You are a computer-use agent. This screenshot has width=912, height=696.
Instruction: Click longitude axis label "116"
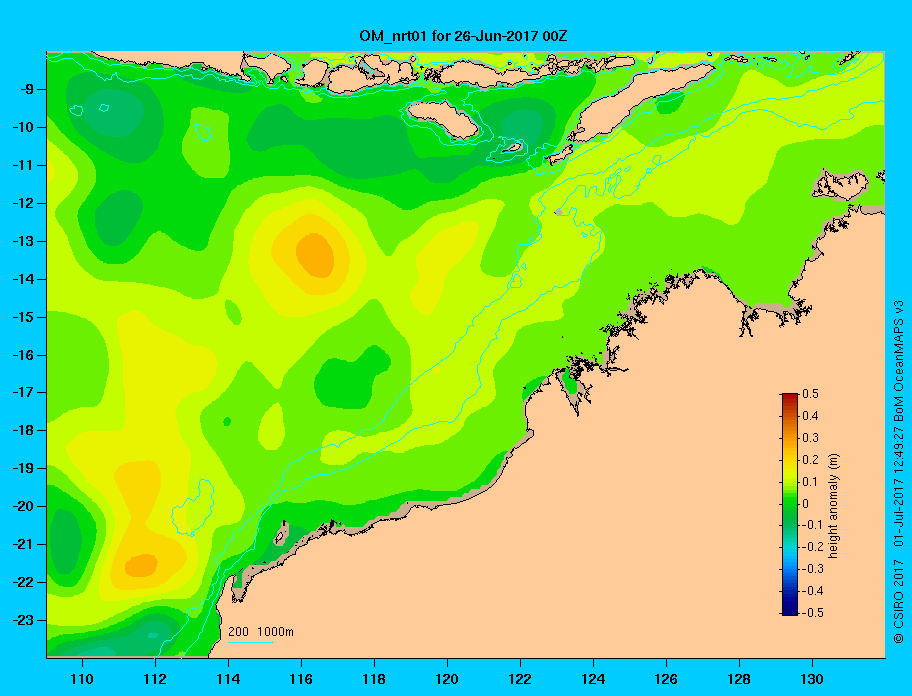tap(301, 679)
